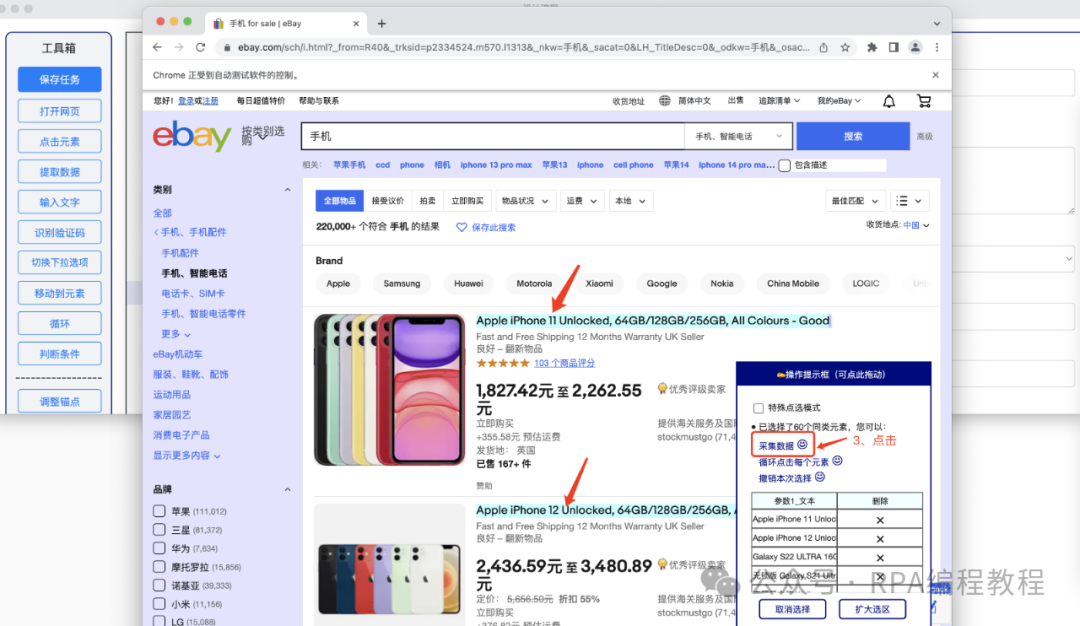
Task: Click the heart icon to save search
Action: [461, 227]
